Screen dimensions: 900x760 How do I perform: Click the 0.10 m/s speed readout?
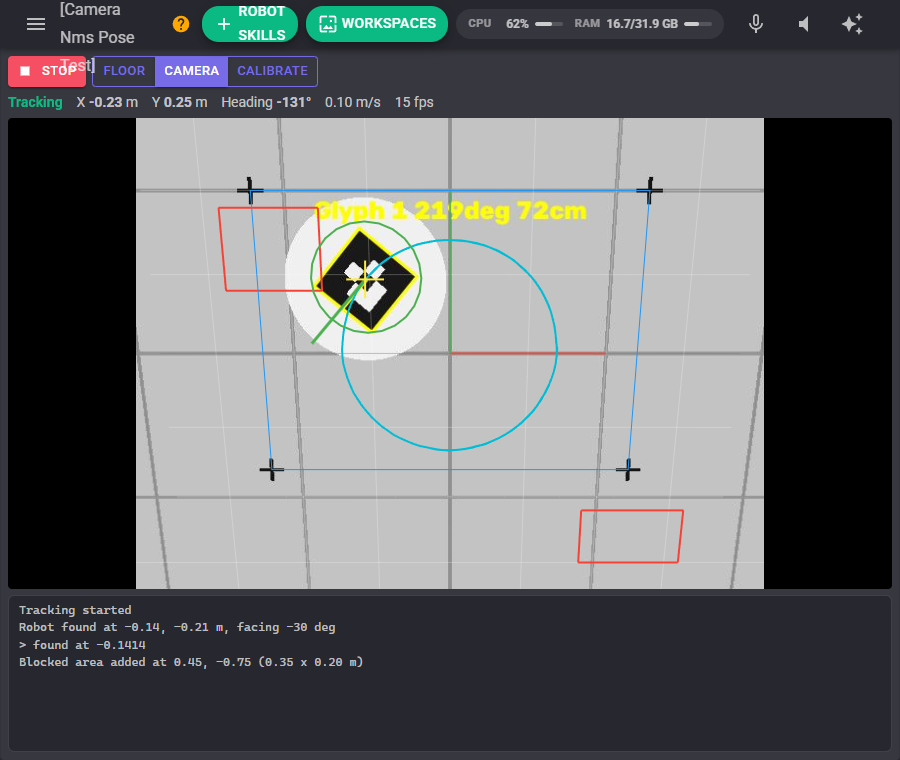(352, 102)
